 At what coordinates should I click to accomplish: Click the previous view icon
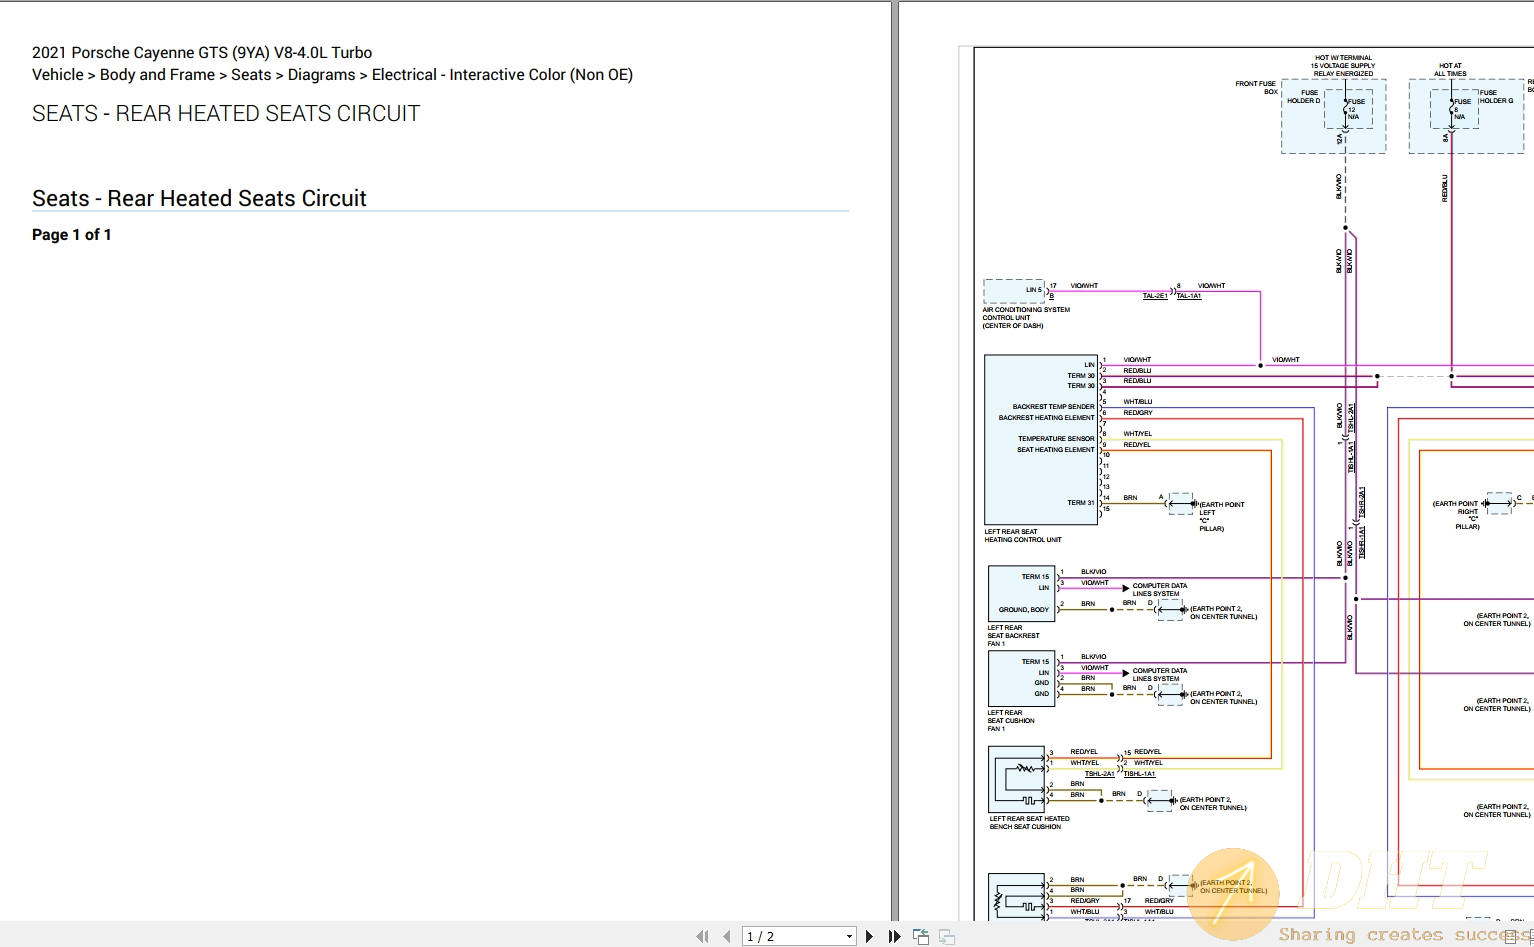921,936
